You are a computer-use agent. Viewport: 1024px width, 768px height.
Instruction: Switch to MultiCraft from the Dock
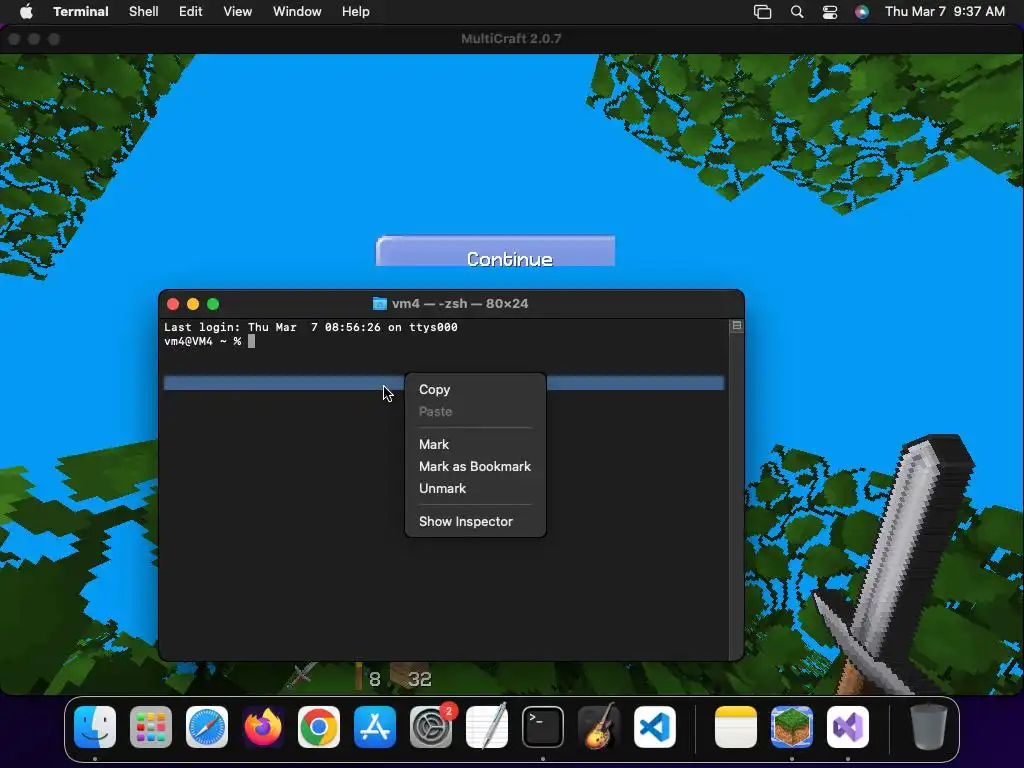[792, 727]
